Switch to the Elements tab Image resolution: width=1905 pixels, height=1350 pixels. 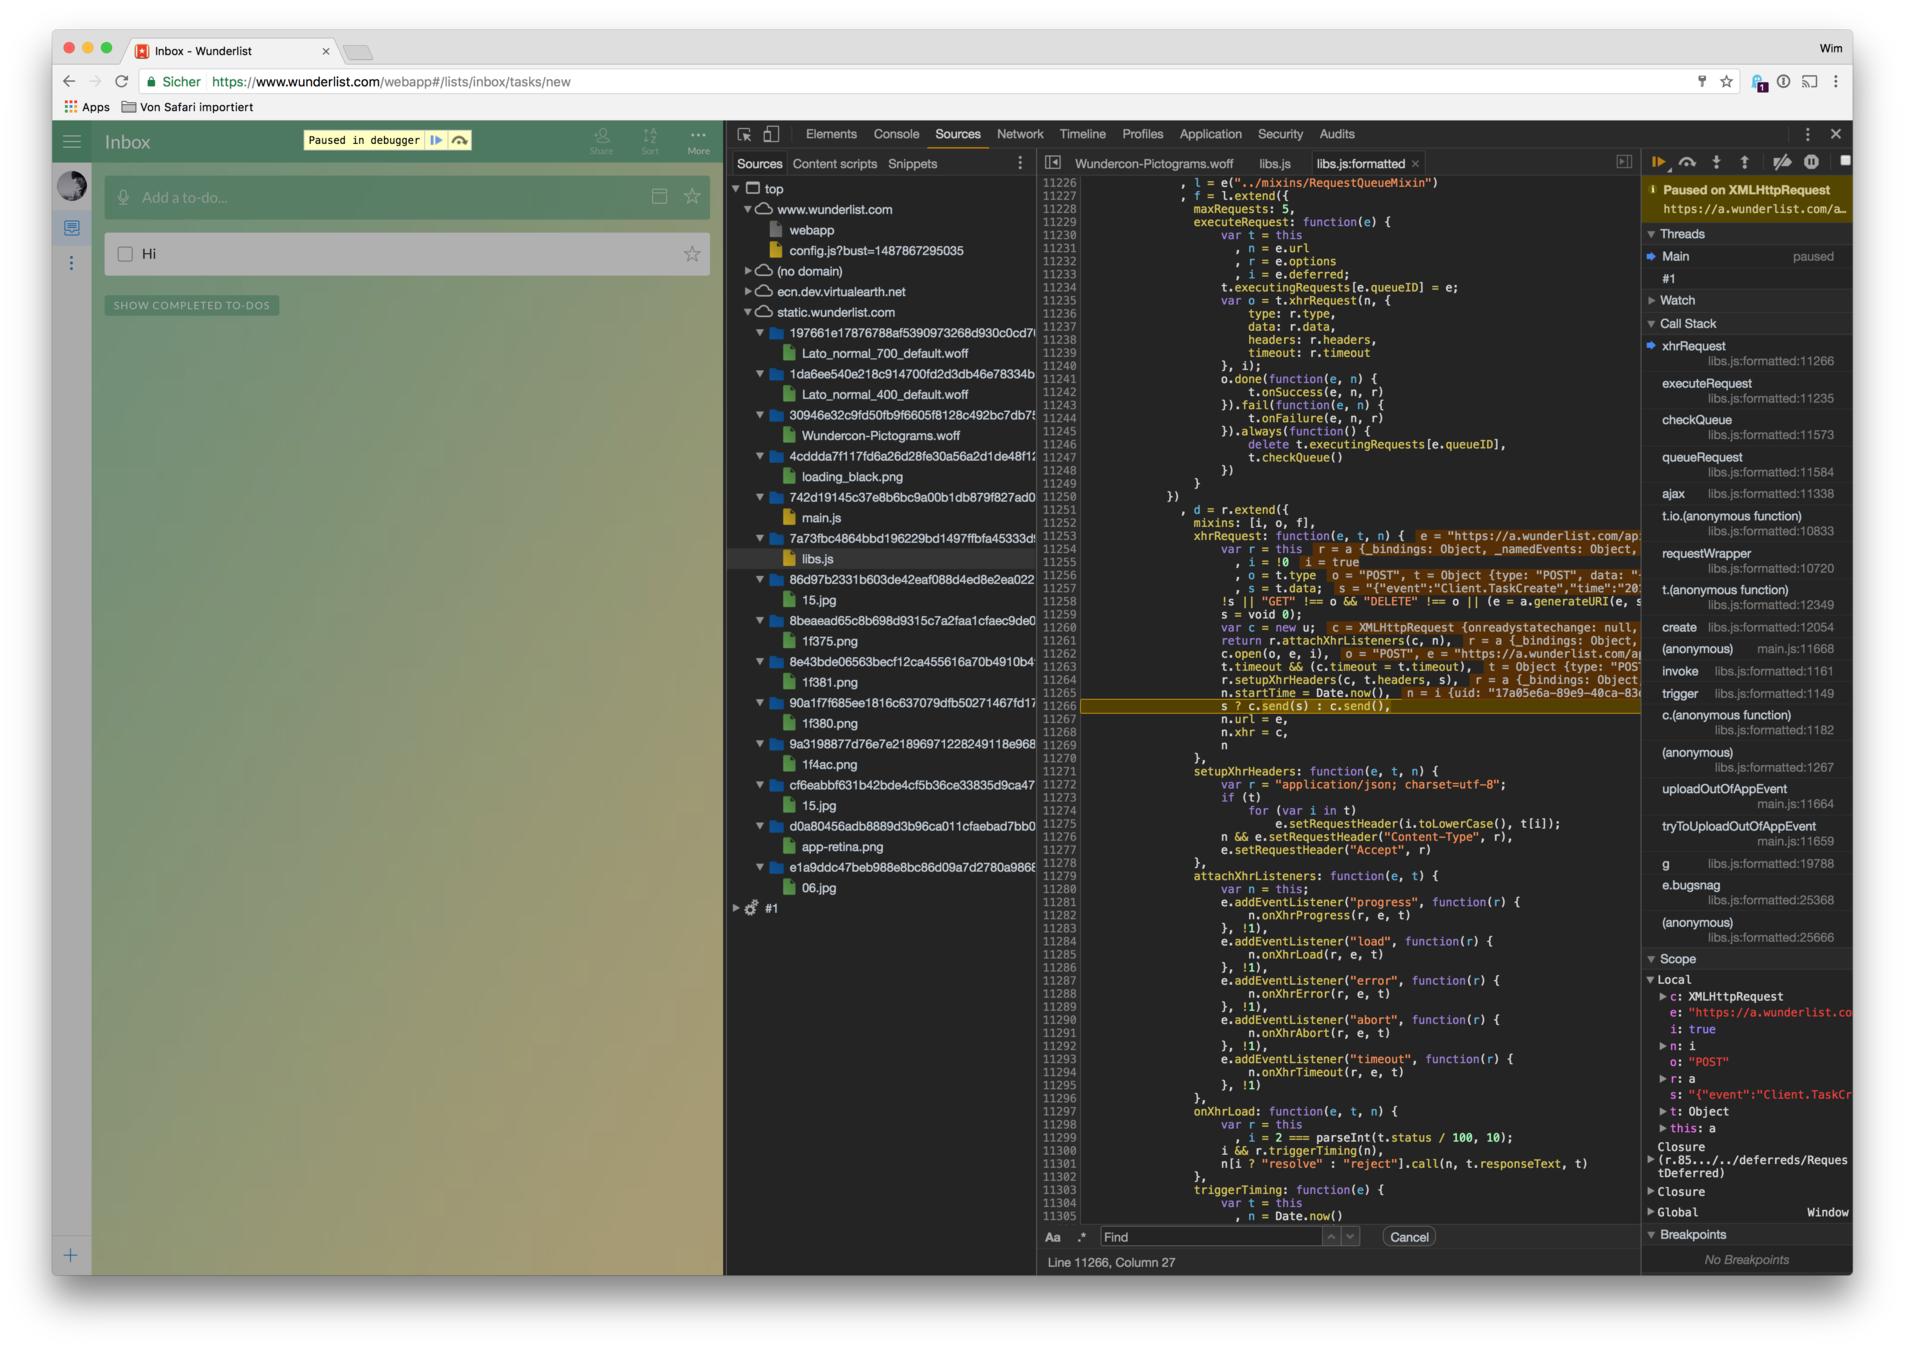(831, 134)
